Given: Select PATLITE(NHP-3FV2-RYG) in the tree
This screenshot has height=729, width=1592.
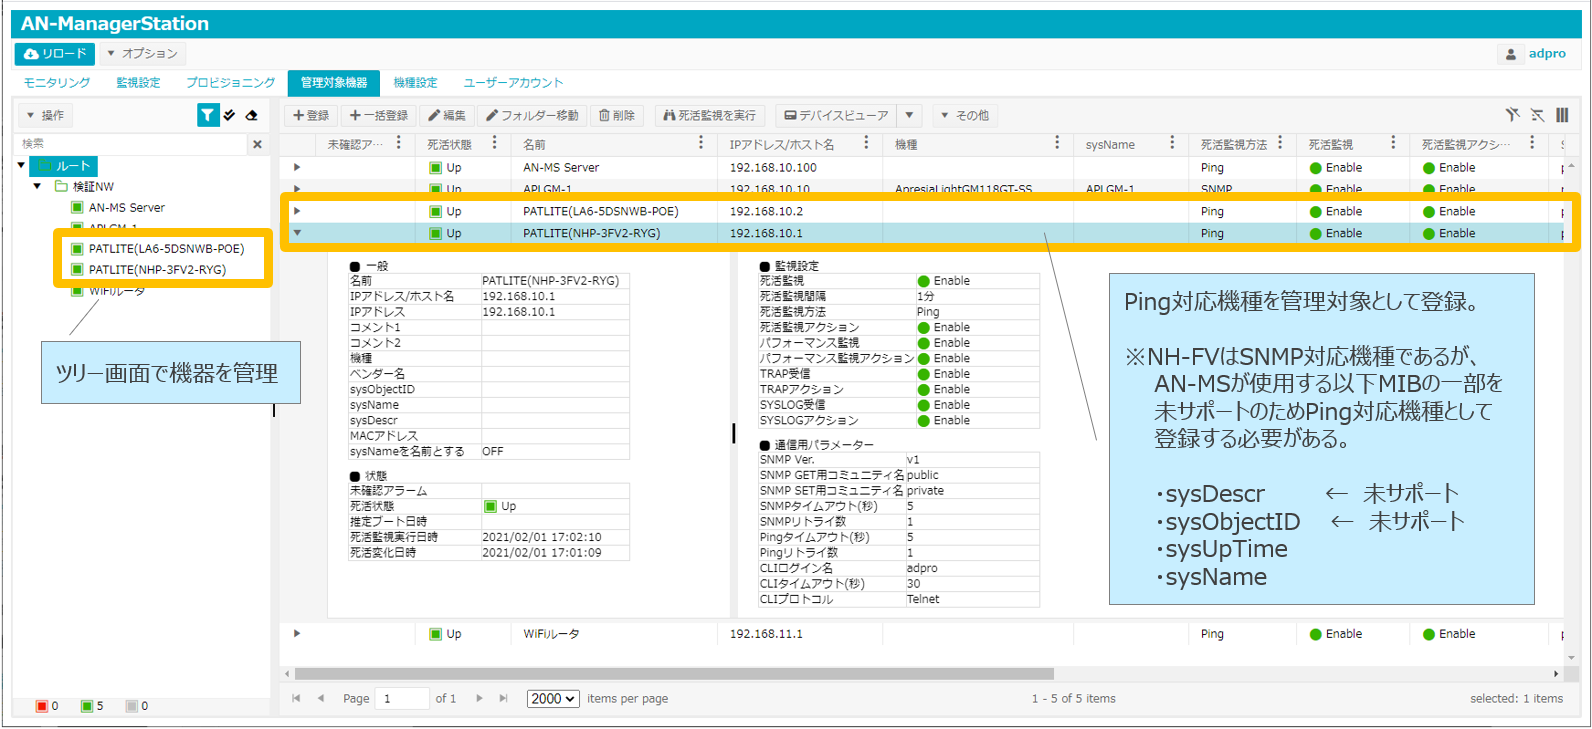Looking at the screenshot, I should point(148,270).
